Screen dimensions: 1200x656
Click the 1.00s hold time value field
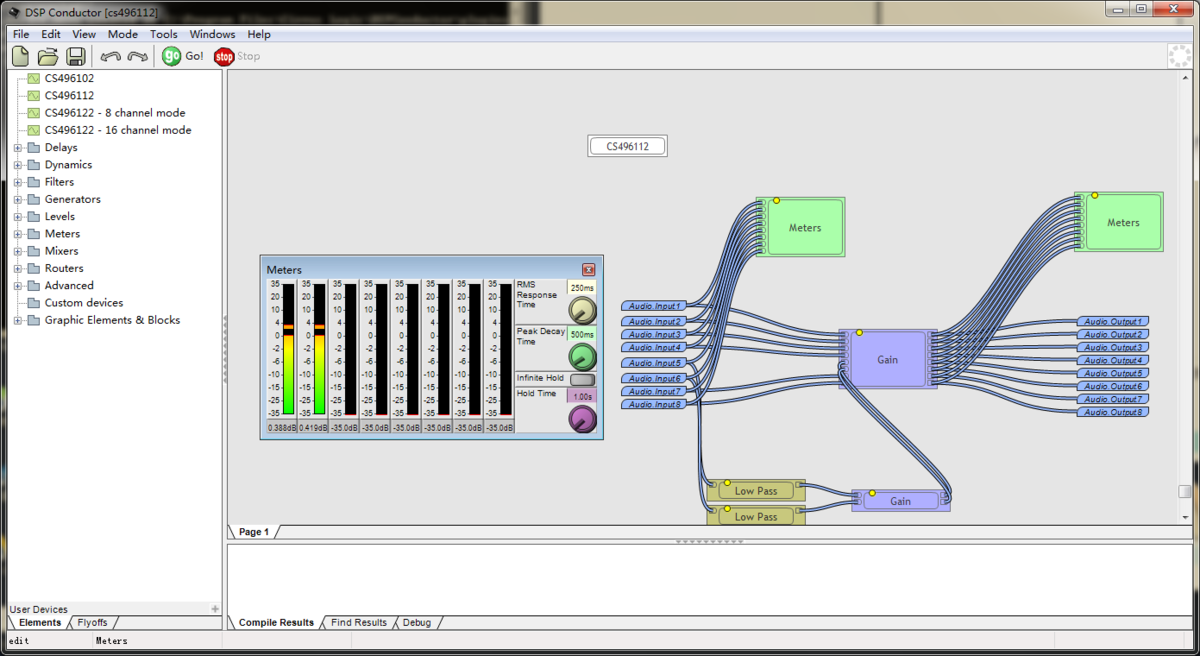click(582, 396)
